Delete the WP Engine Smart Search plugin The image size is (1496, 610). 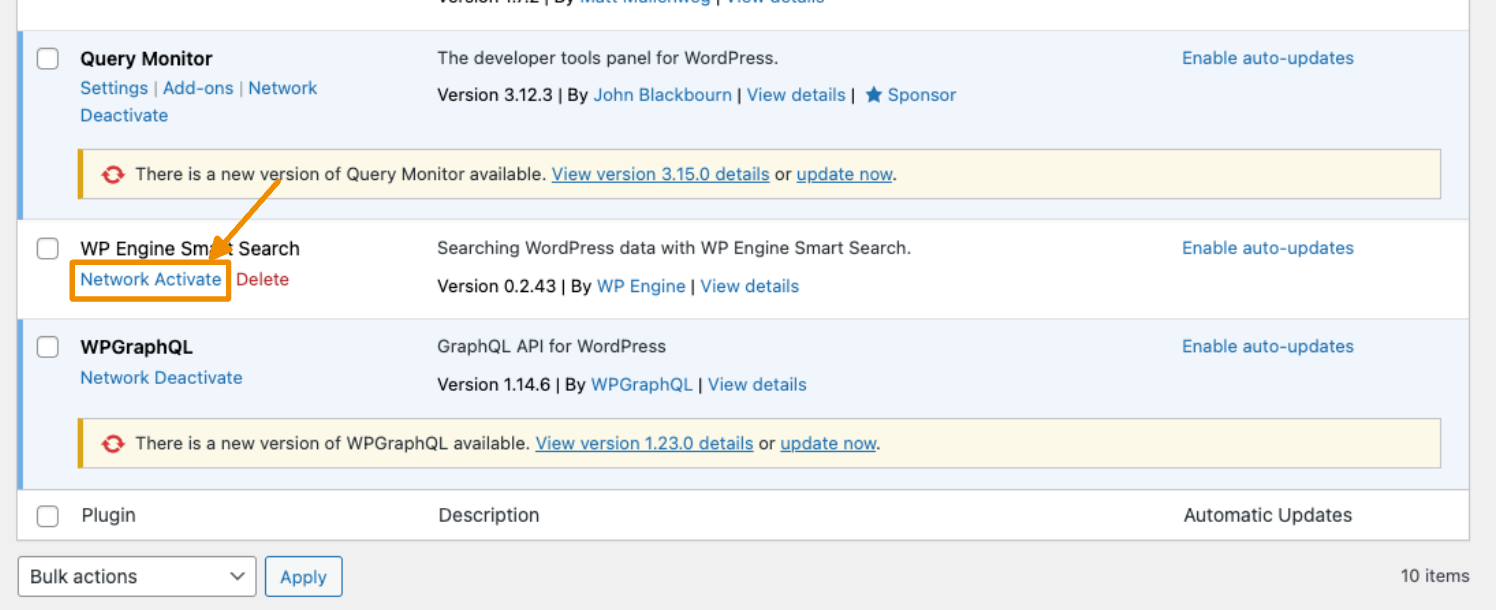point(263,279)
